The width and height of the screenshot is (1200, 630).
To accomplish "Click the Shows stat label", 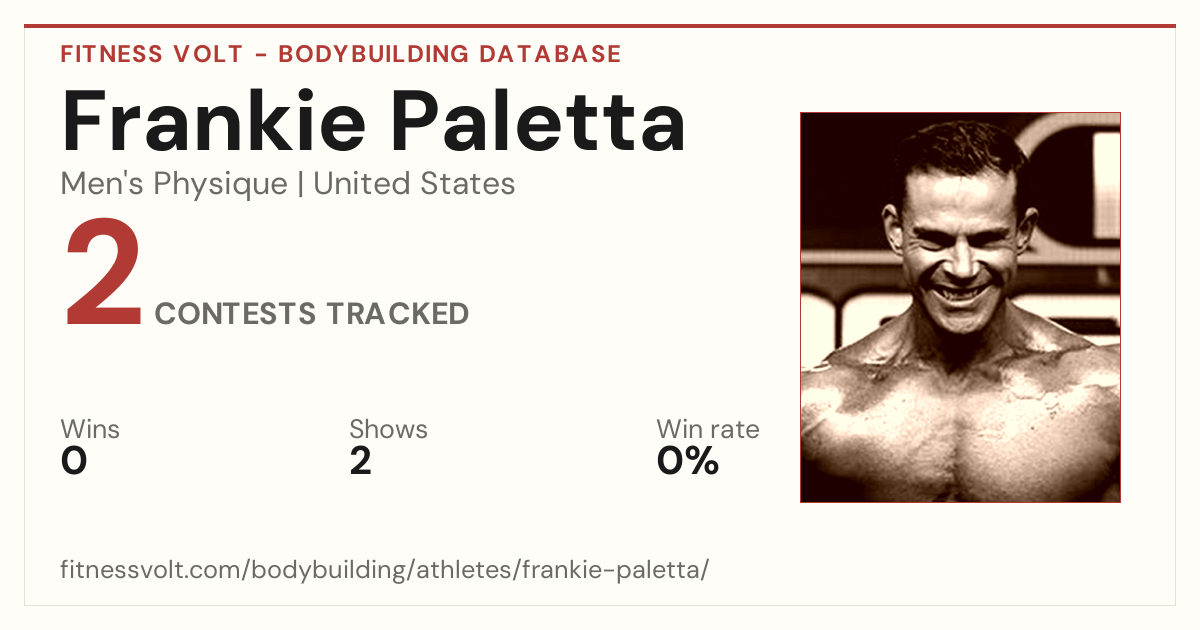I will 388,429.
